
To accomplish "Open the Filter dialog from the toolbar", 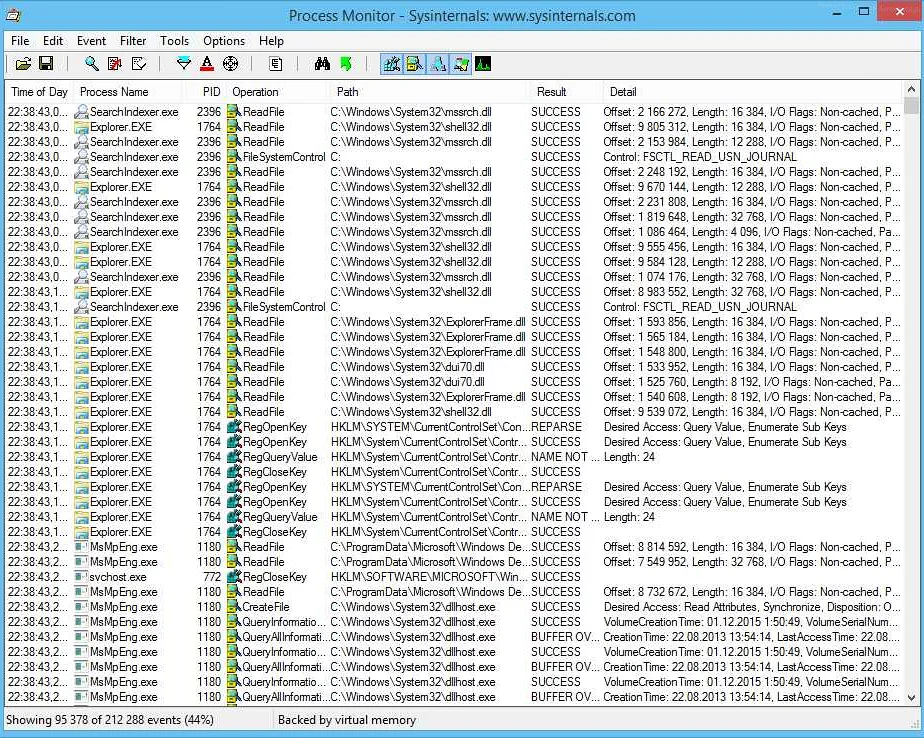I will point(184,64).
